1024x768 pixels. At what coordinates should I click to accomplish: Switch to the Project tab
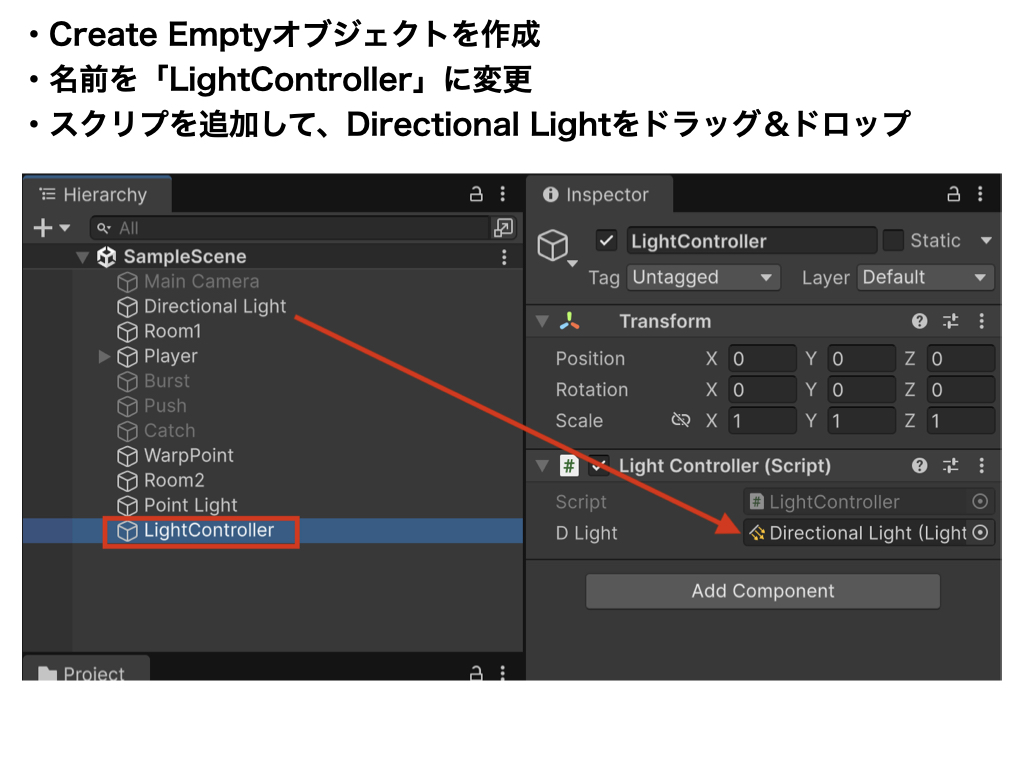tap(85, 673)
